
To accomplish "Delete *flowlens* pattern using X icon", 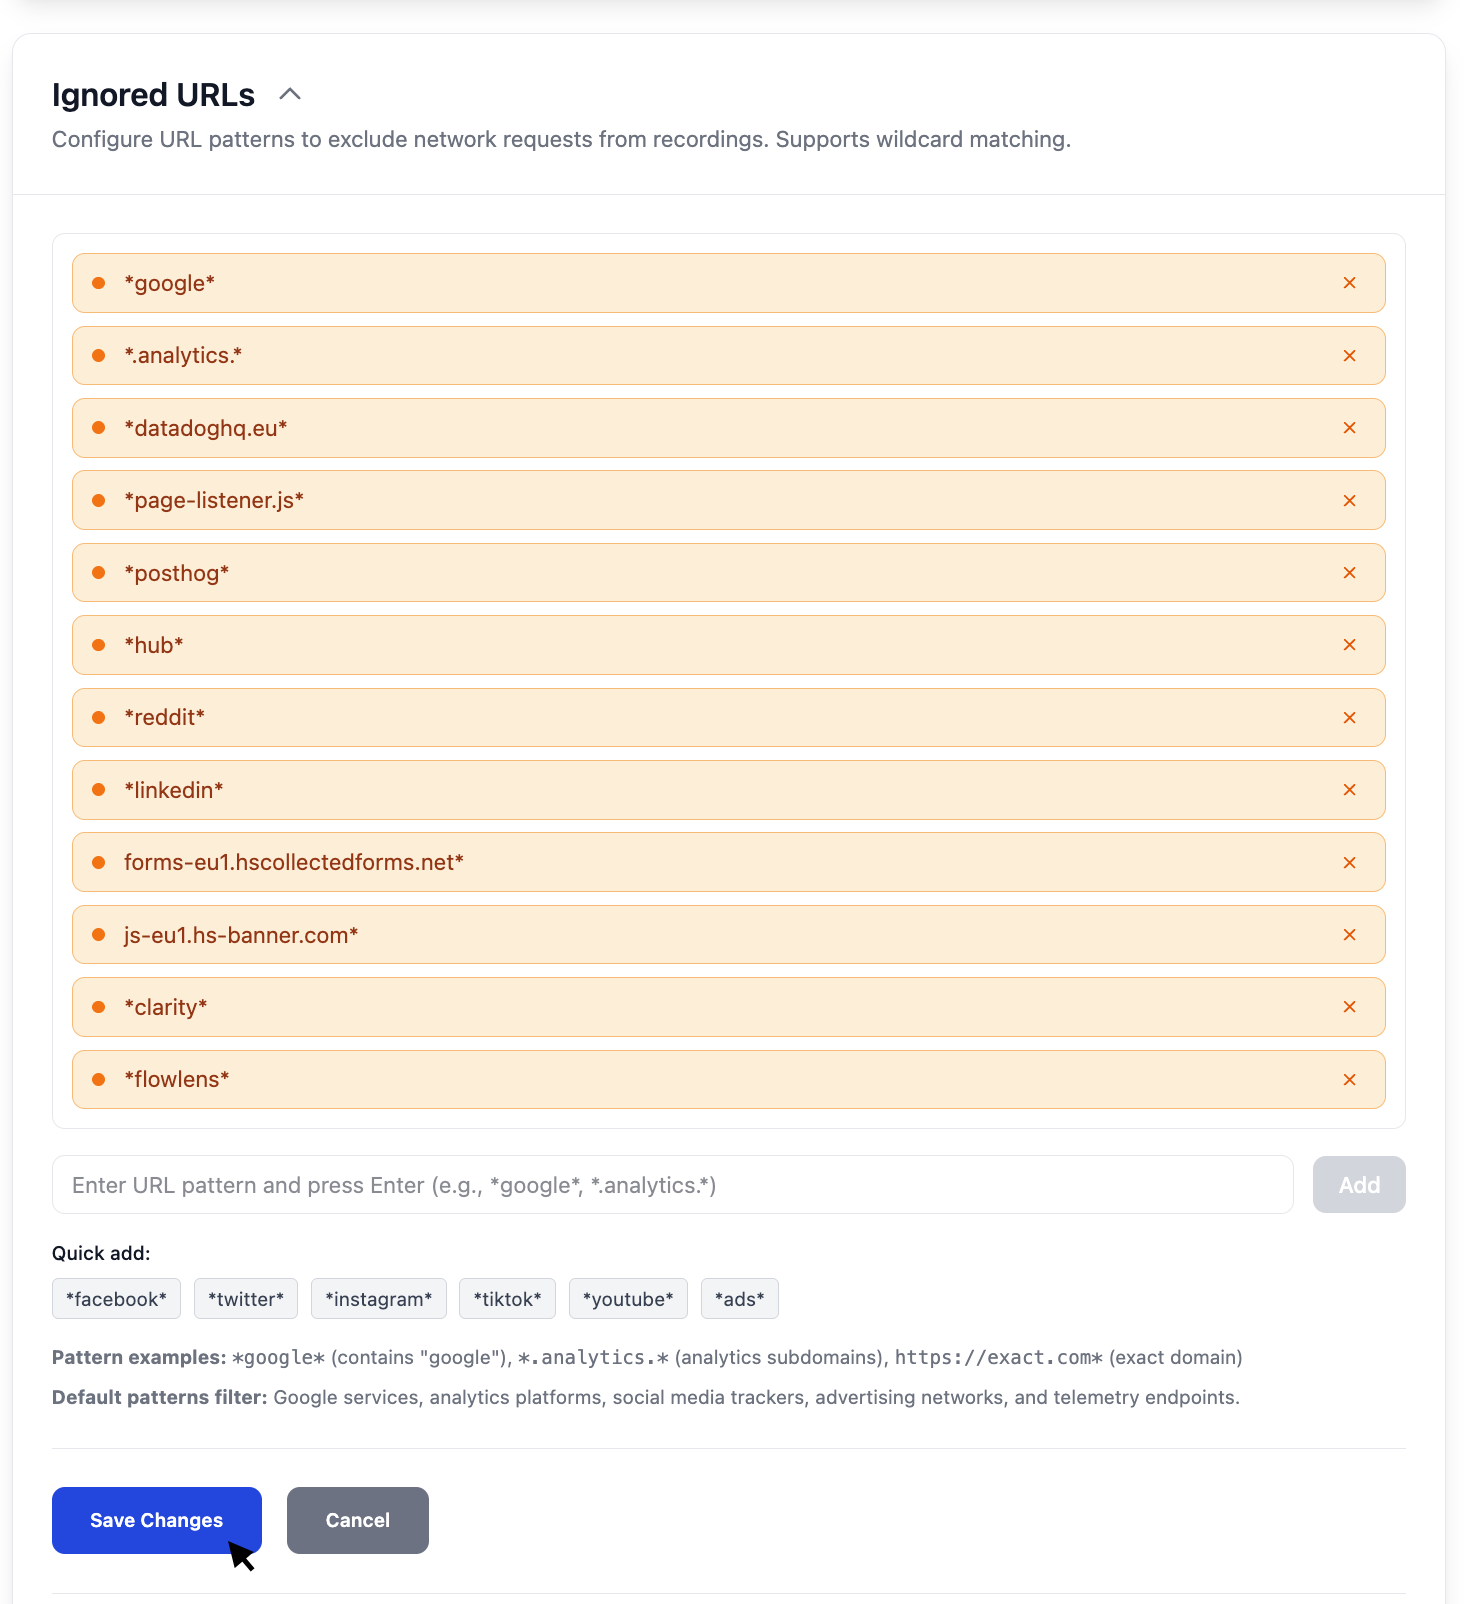I will click(x=1349, y=1080).
